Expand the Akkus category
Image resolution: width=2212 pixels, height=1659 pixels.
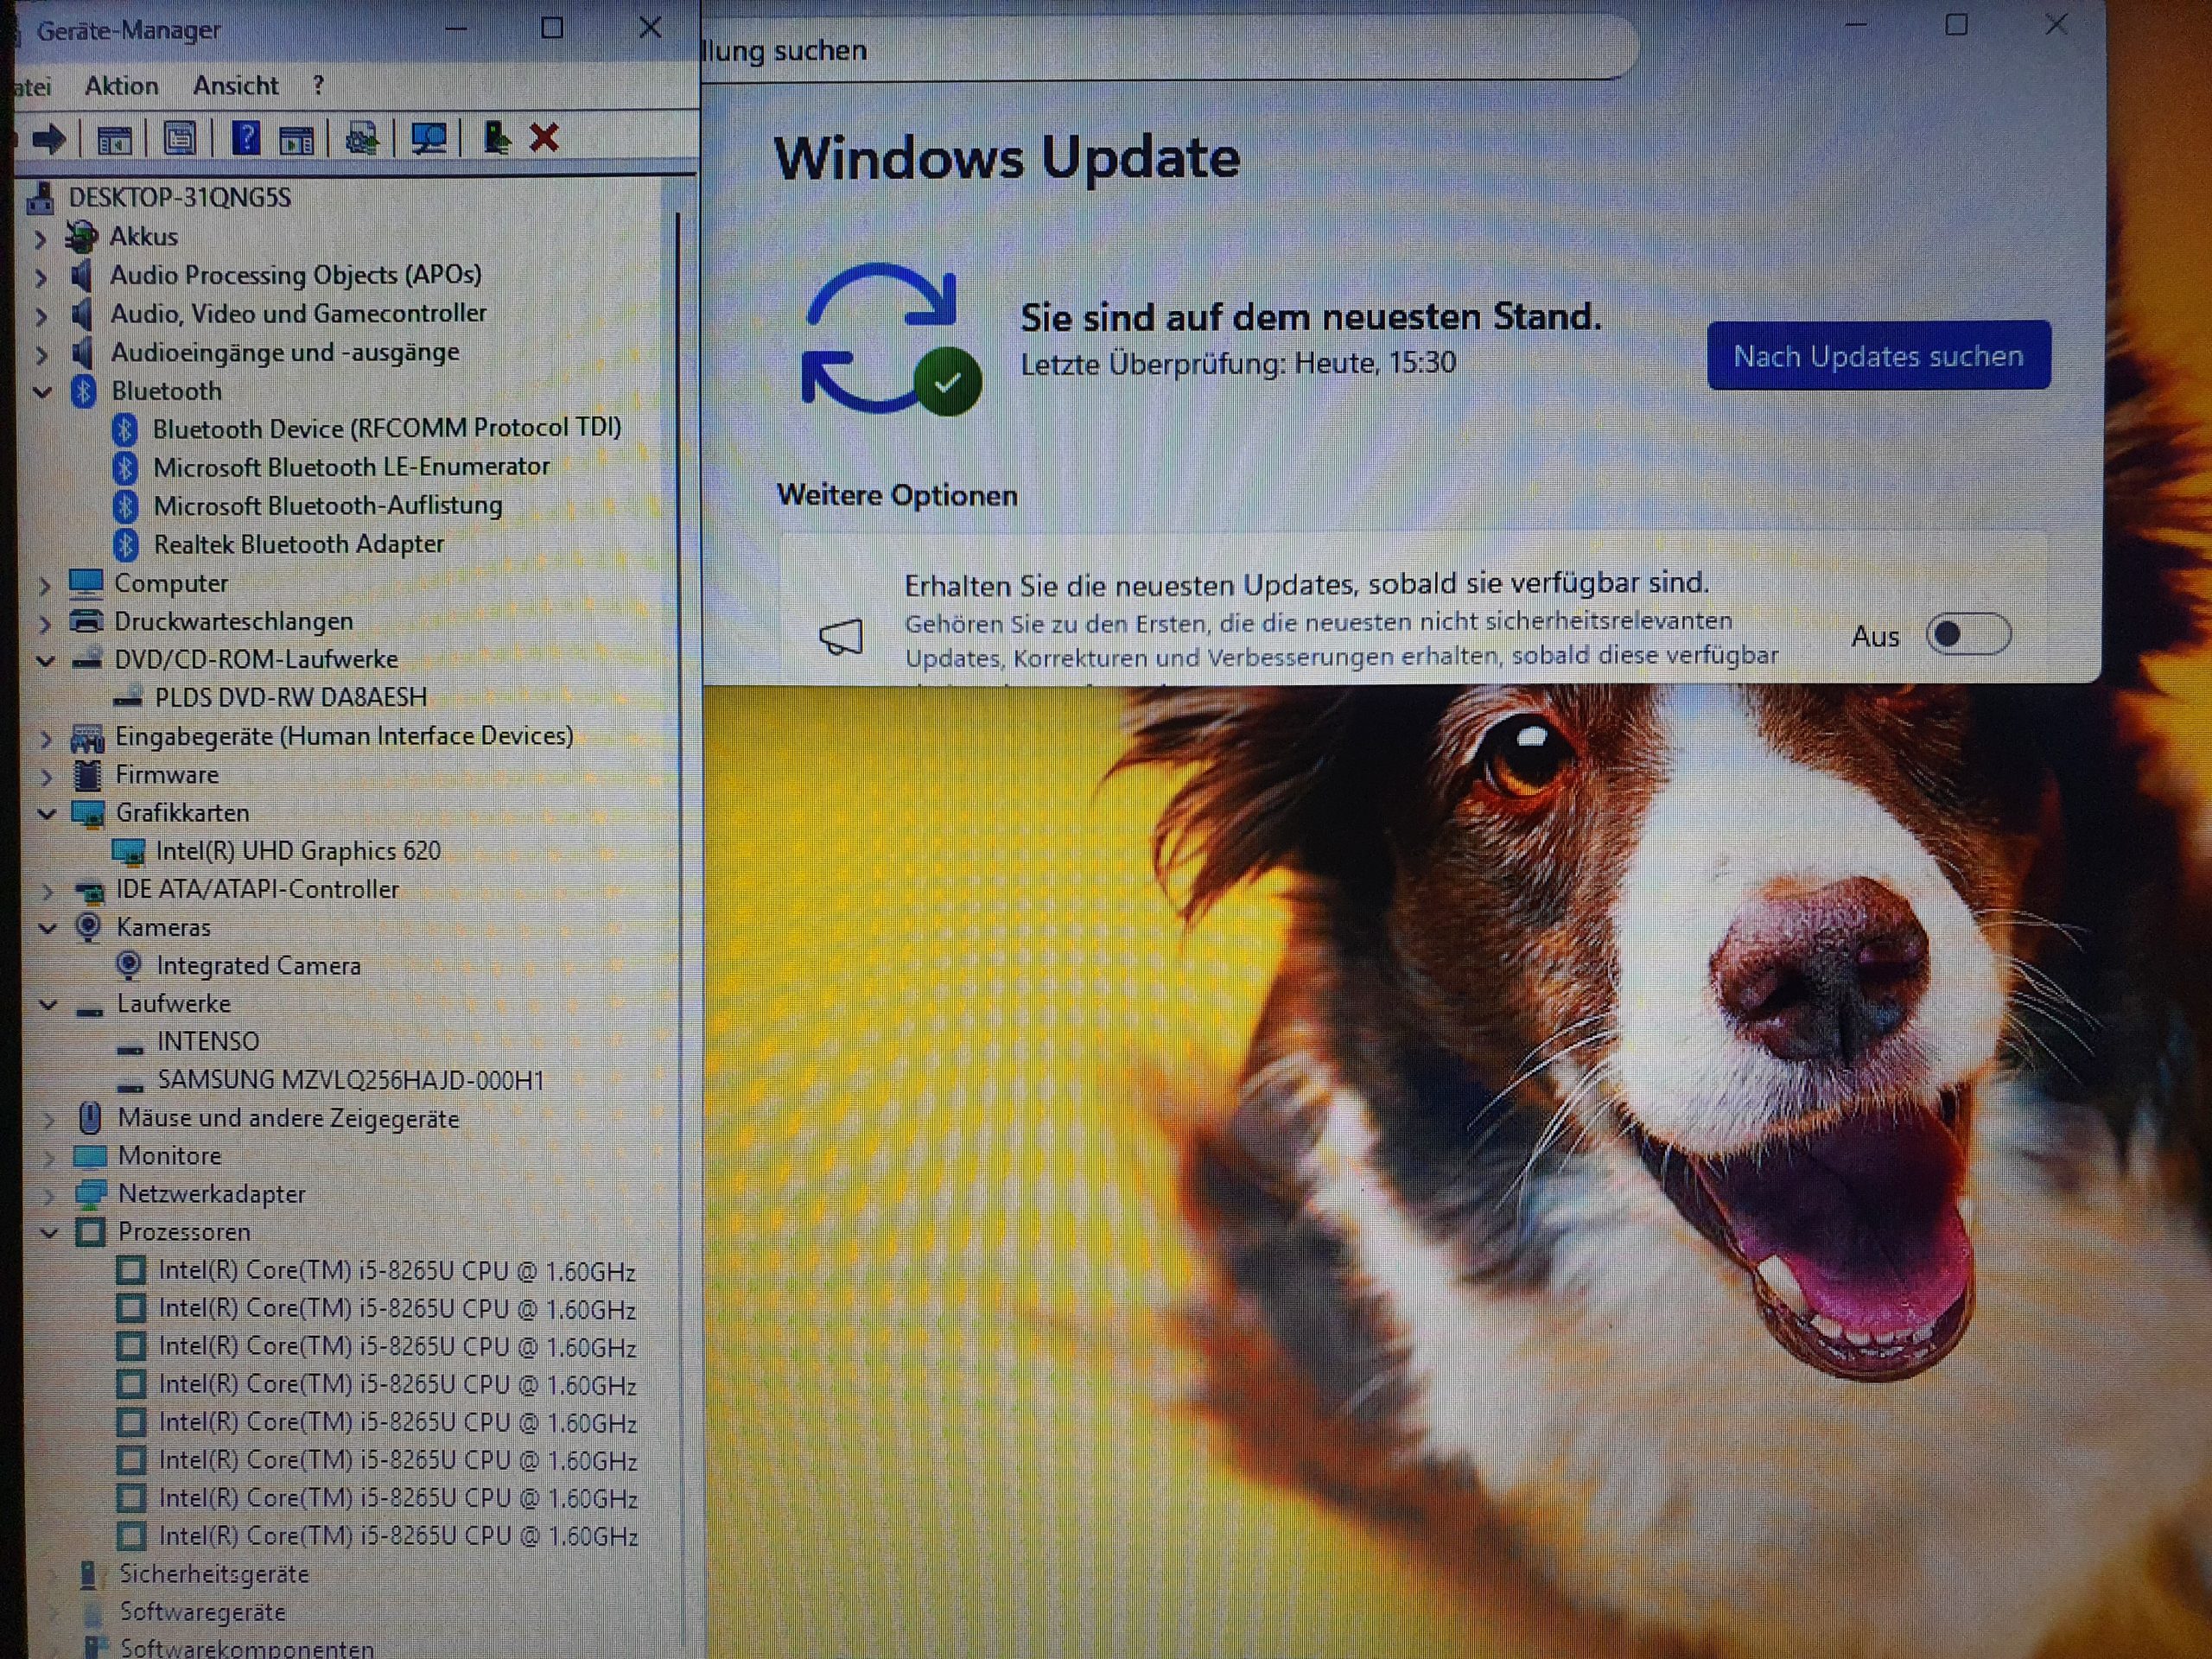[41, 238]
